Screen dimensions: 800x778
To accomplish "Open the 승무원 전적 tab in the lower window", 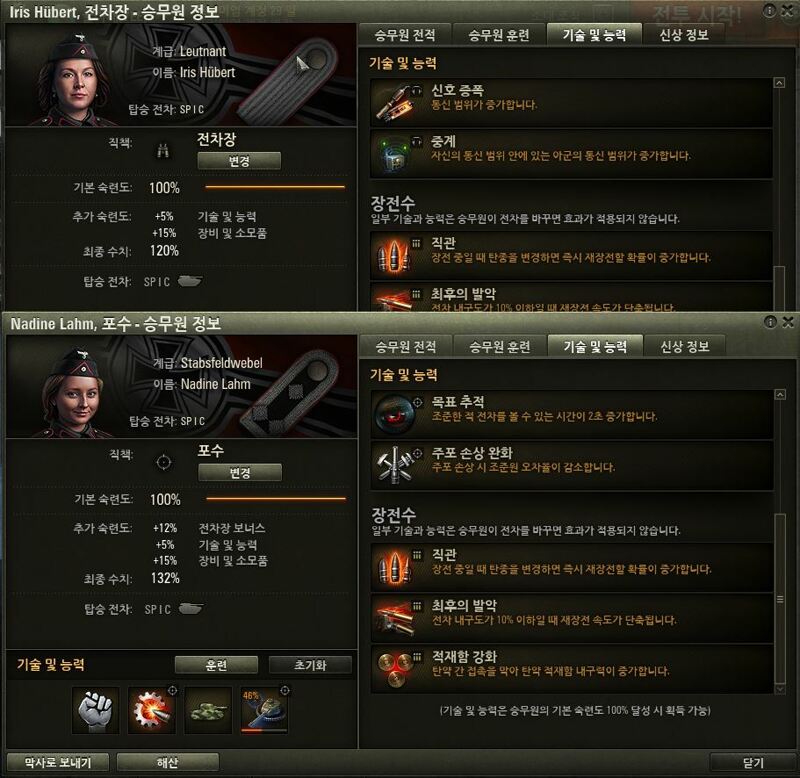I will pos(406,347).
